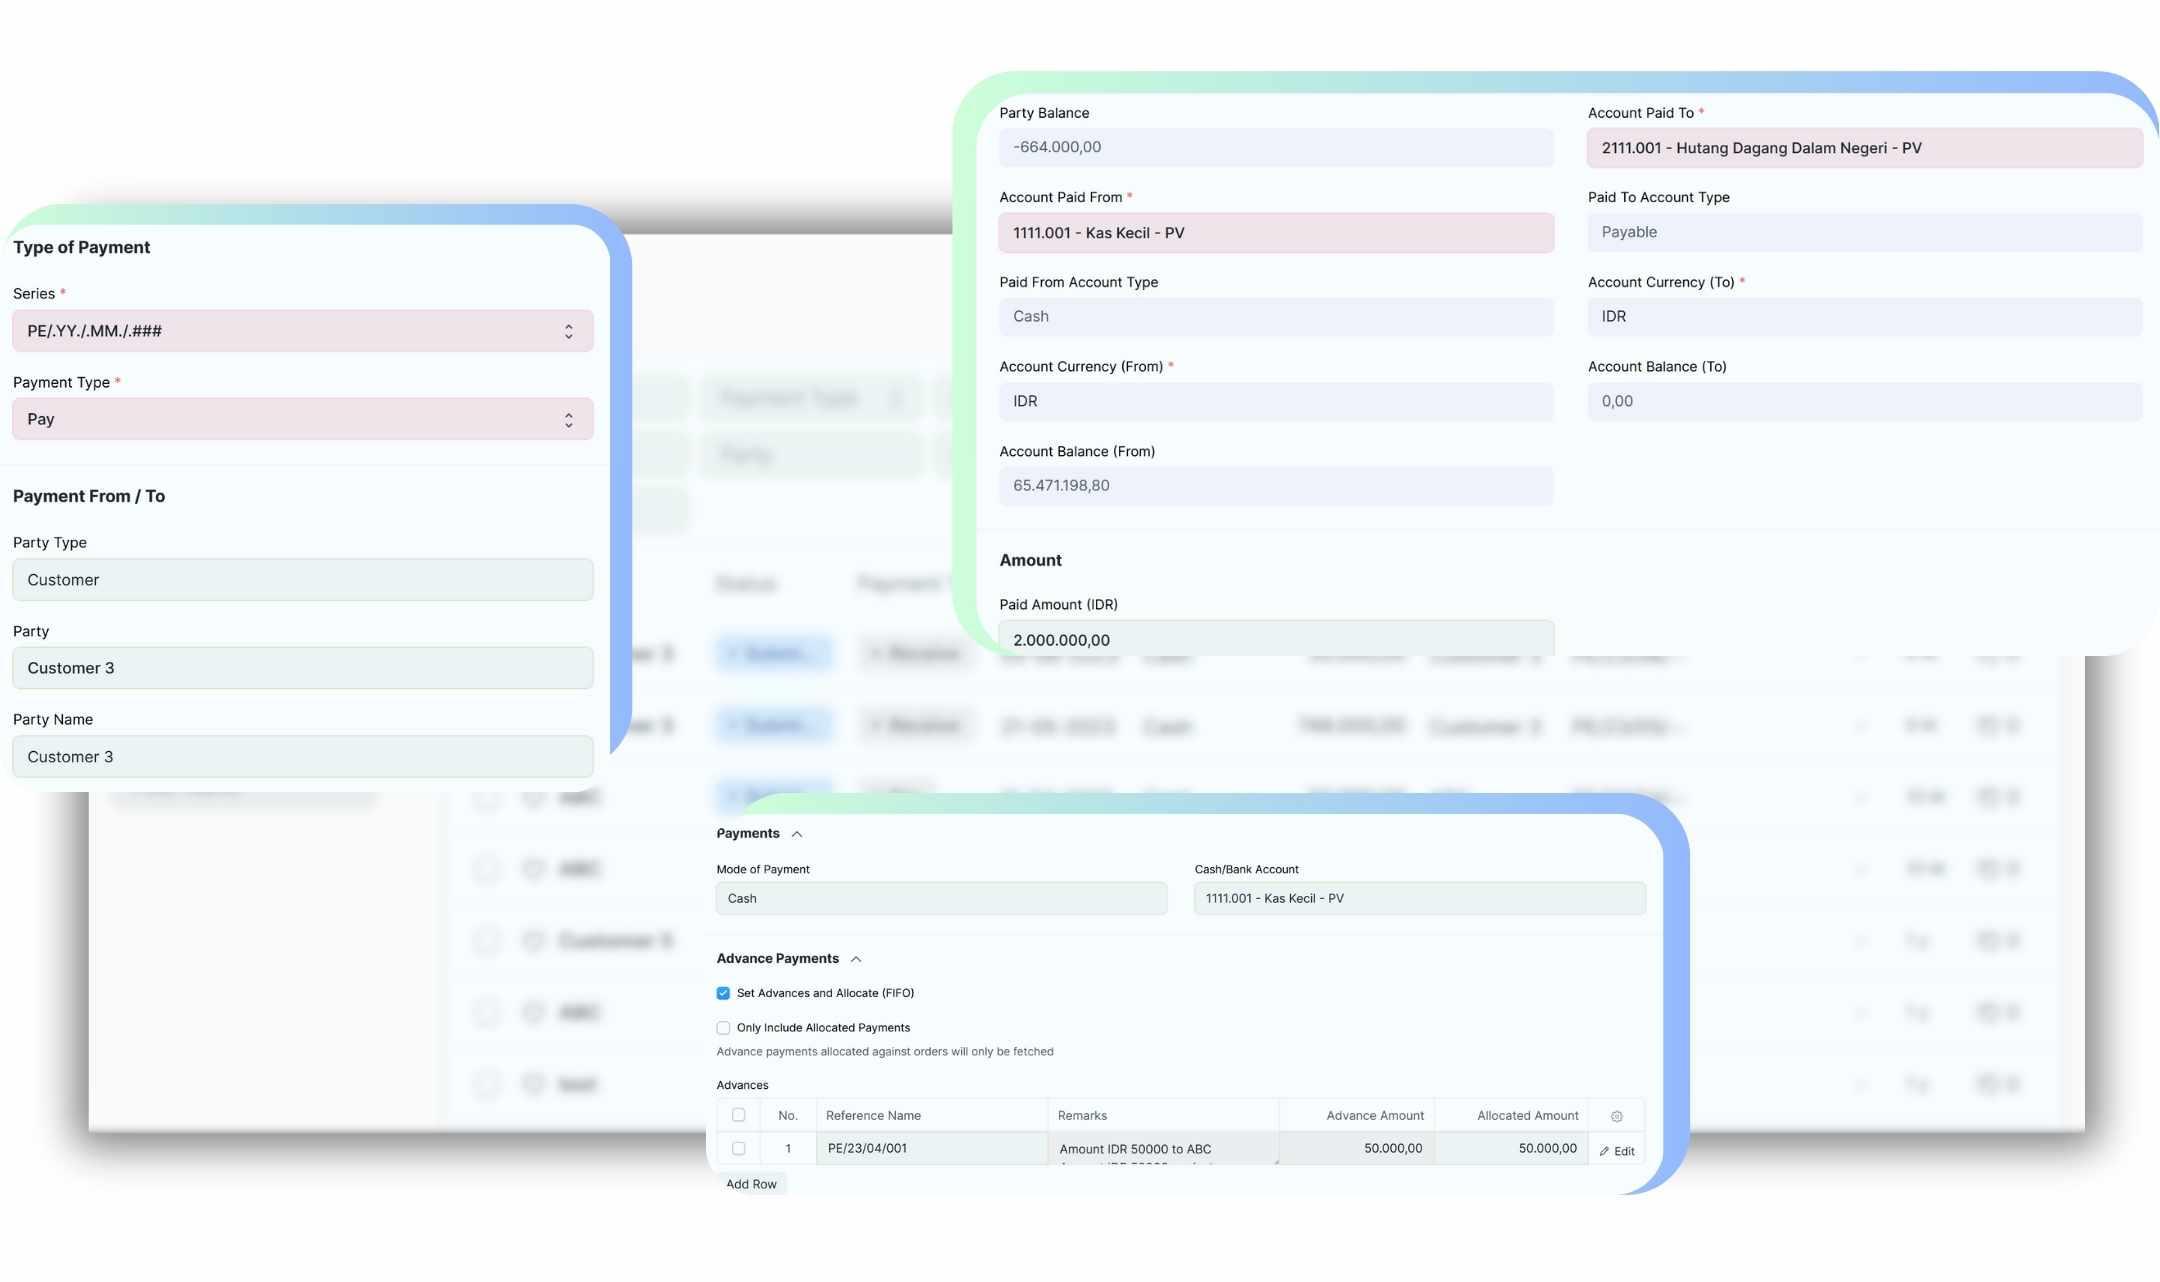The height and width of the screenshot is (1282, 2160).
Task: Click the Party field showing Customer 3
Action: pos(302,668)
